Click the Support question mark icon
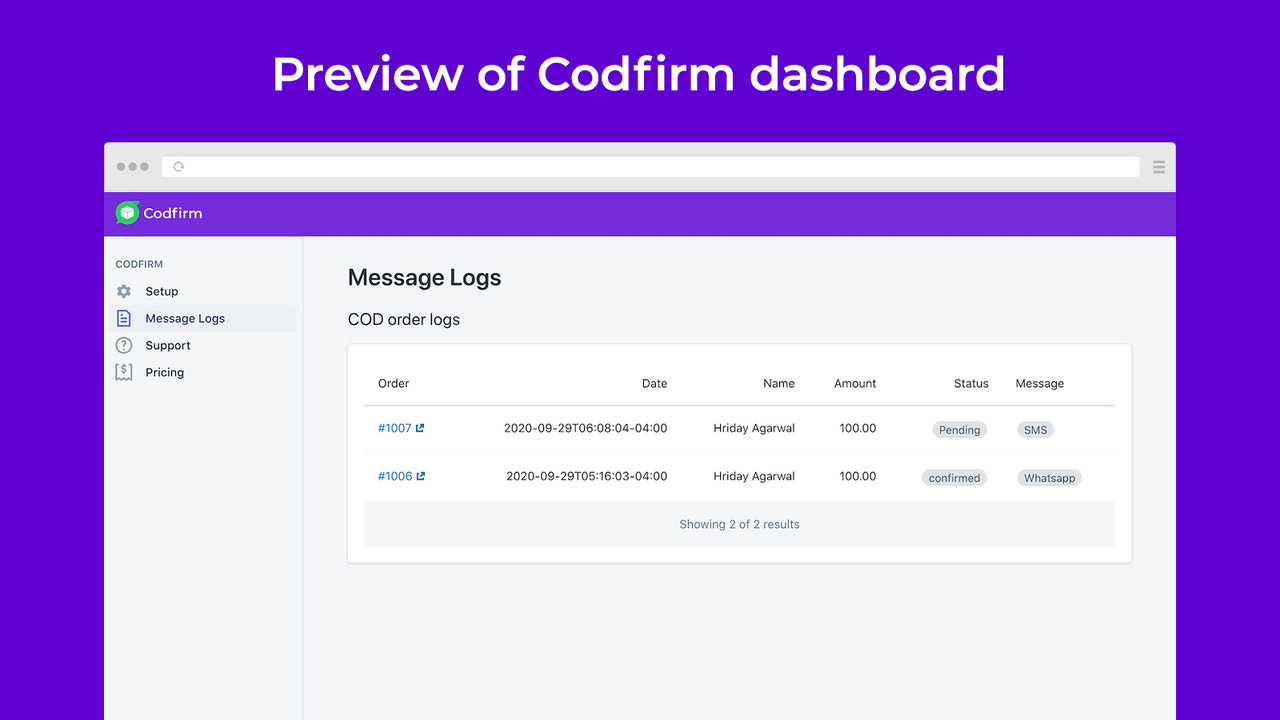 (x=123, y=345)
